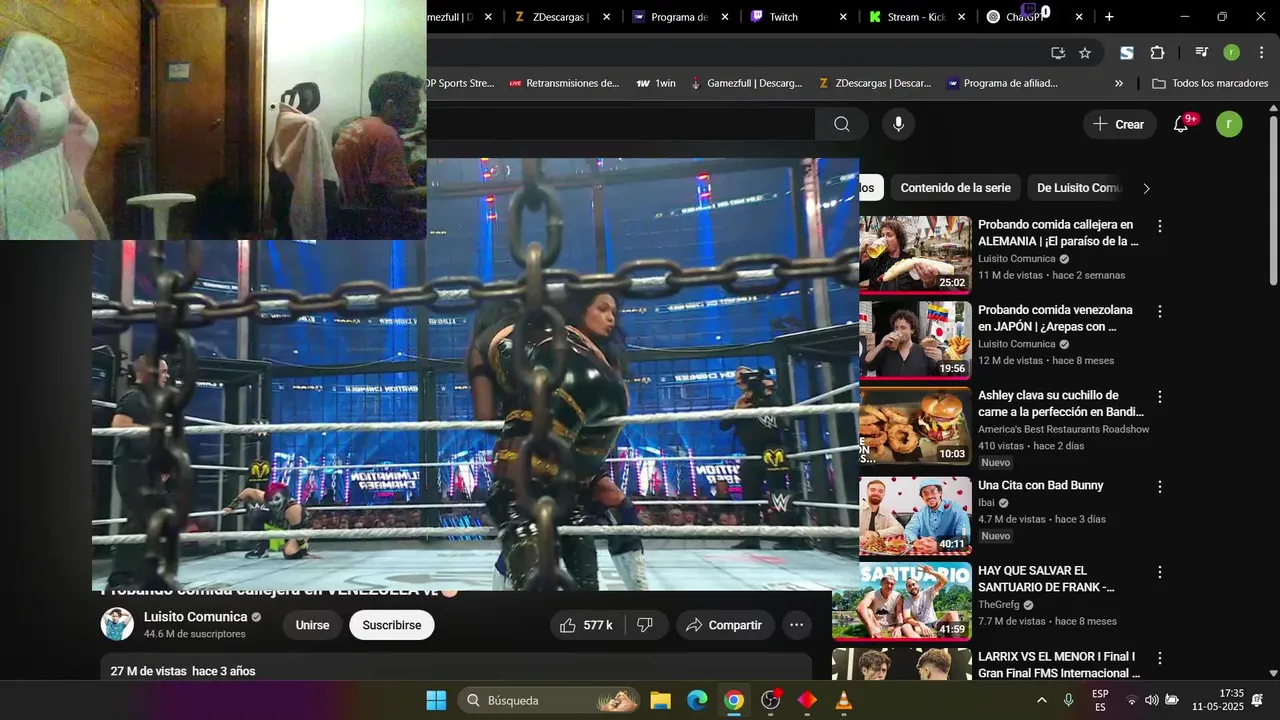This screenshot has width=1280, height=720.
Task: Open VLC media player from taskbar
Action: [844, 700]
